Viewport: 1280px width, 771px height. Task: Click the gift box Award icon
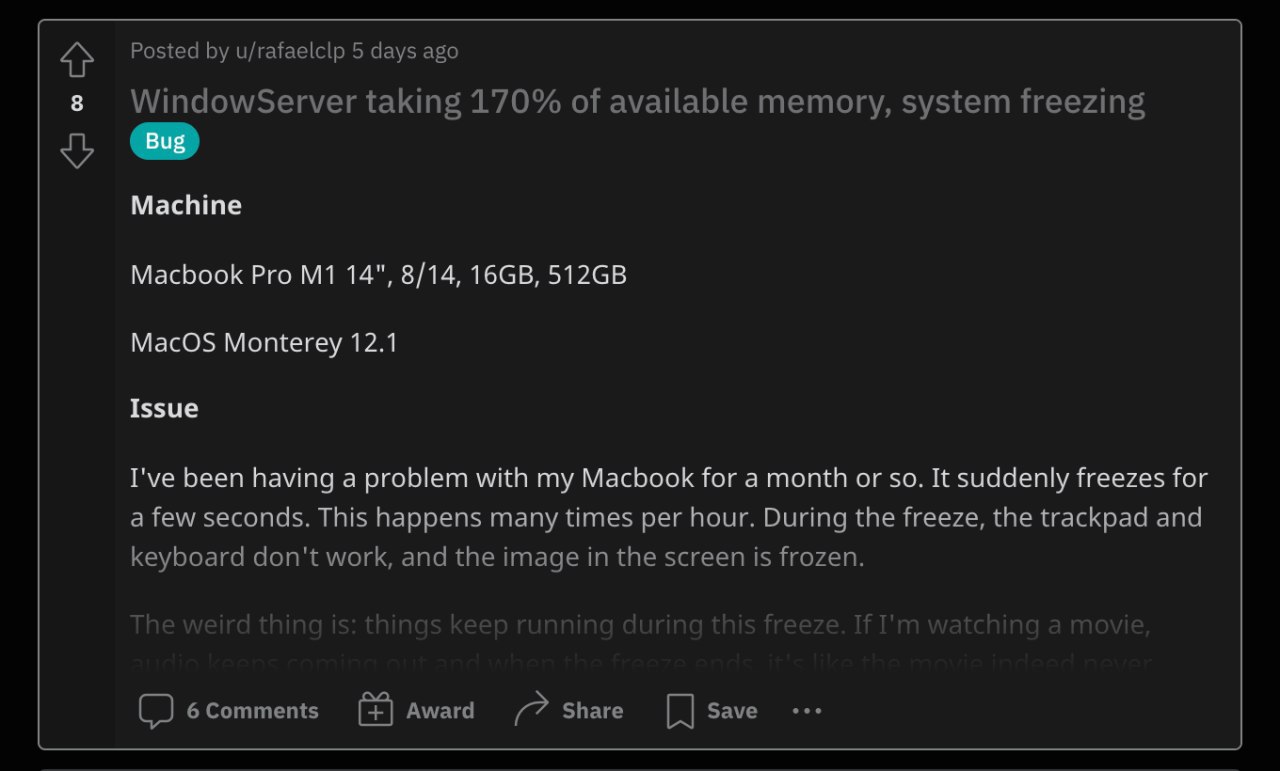click(375, 710)
